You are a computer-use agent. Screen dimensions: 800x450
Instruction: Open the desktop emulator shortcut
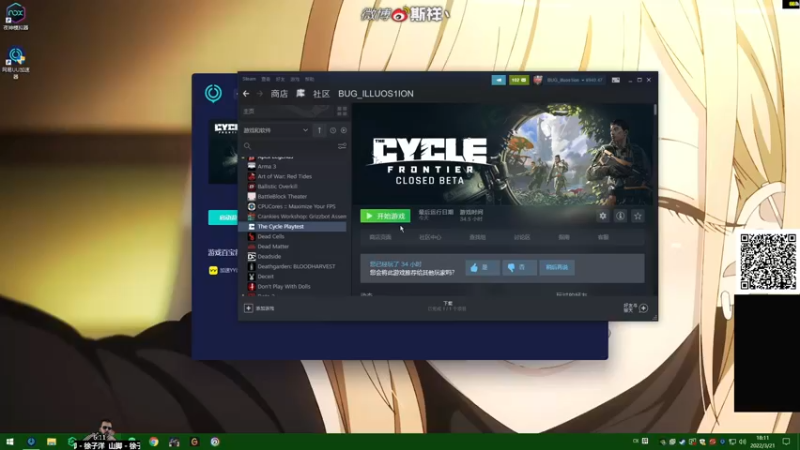16,16
